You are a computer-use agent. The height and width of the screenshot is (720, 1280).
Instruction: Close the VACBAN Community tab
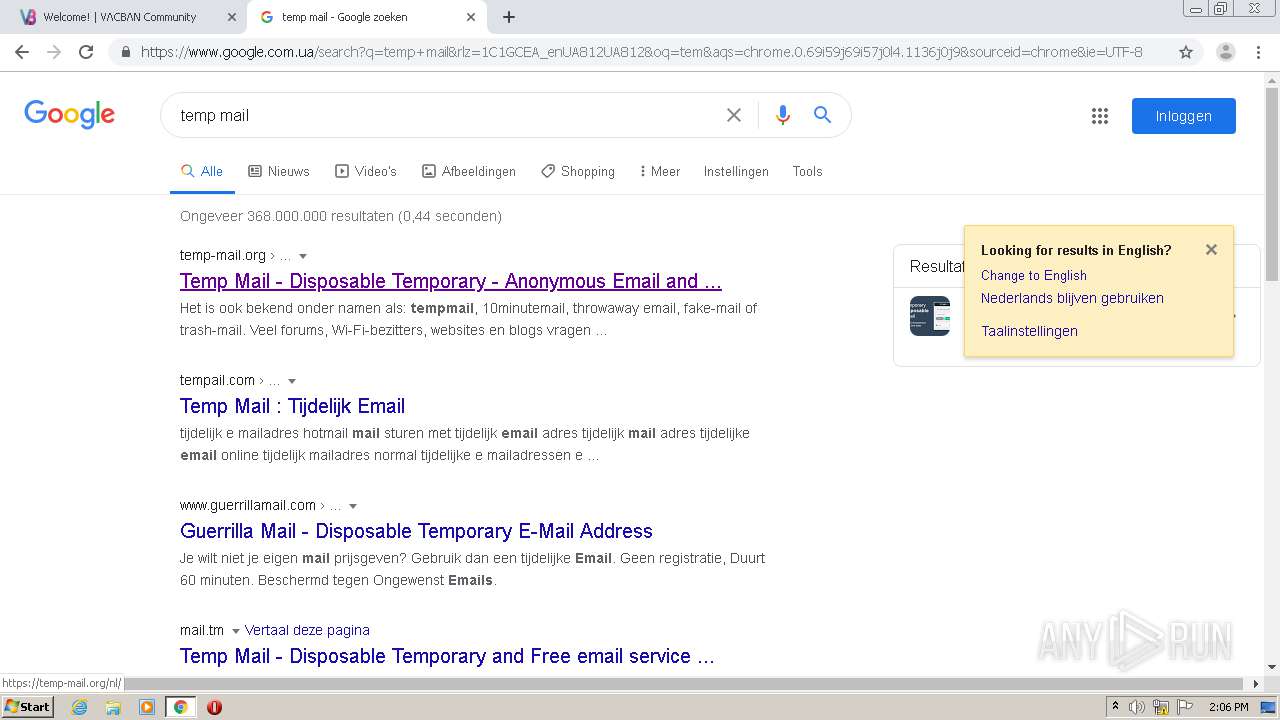point(232,17)
